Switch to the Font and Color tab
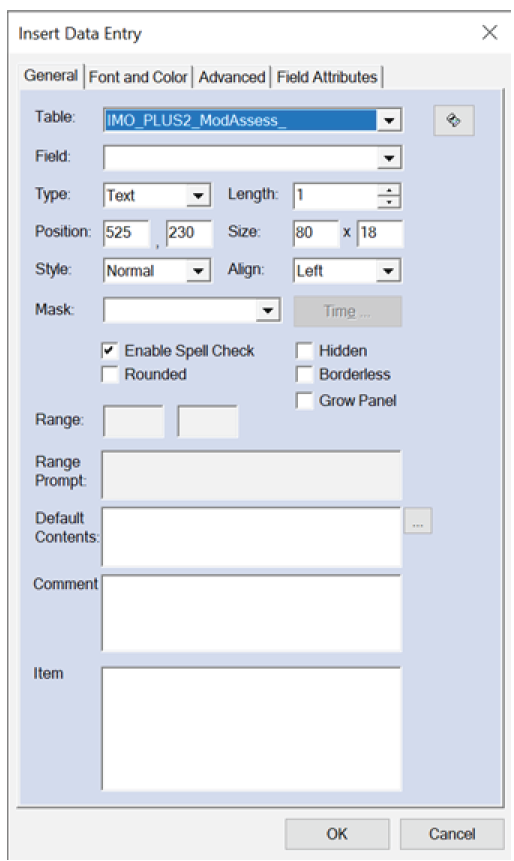The height and width of the screenshot is (861, 514). [138, 77]
